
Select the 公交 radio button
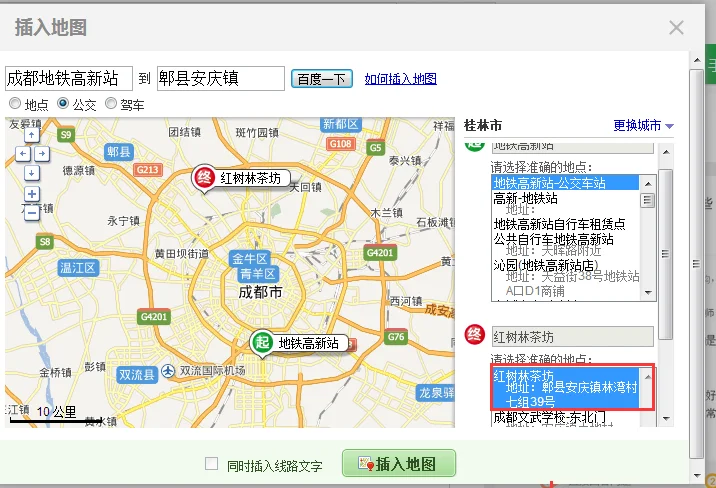(x=63, y=104)
